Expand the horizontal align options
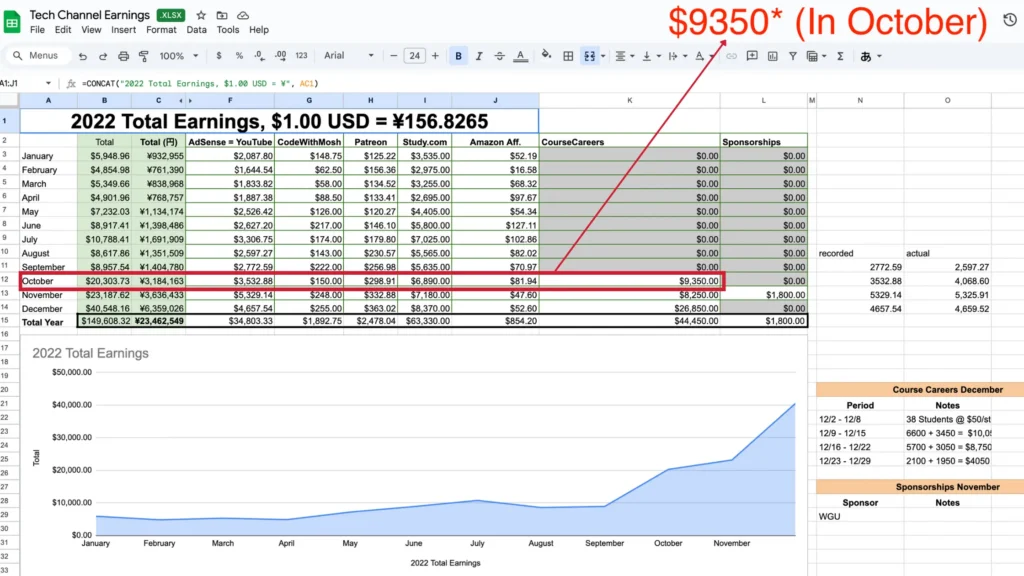 [630, 56]
